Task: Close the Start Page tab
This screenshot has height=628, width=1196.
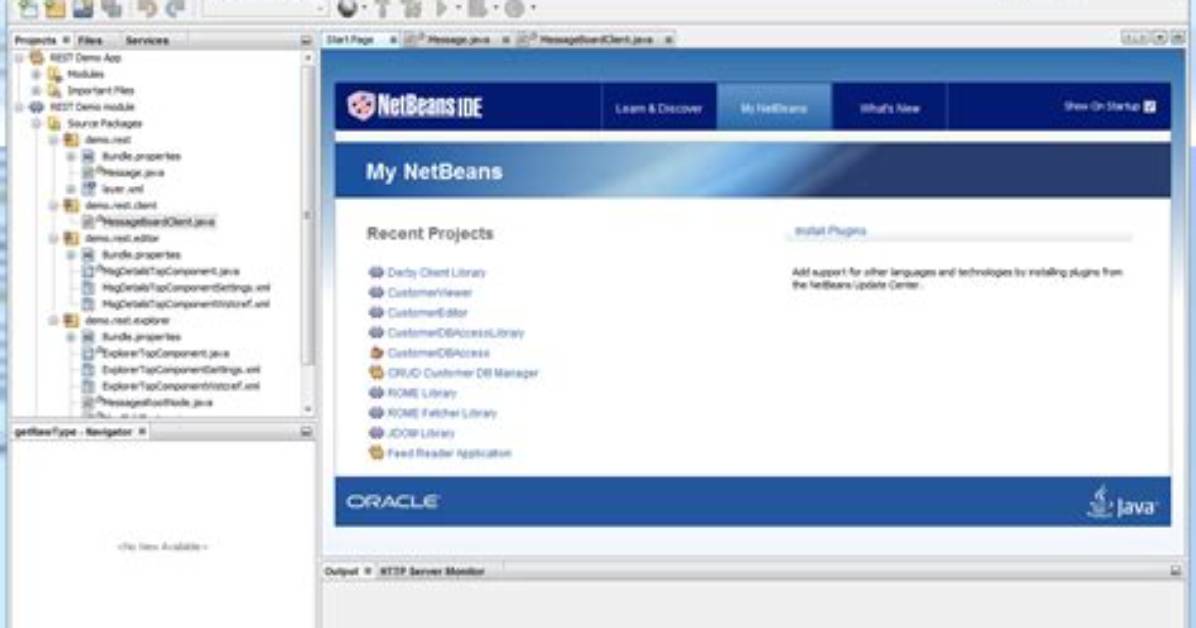Action: click(394, 40)
